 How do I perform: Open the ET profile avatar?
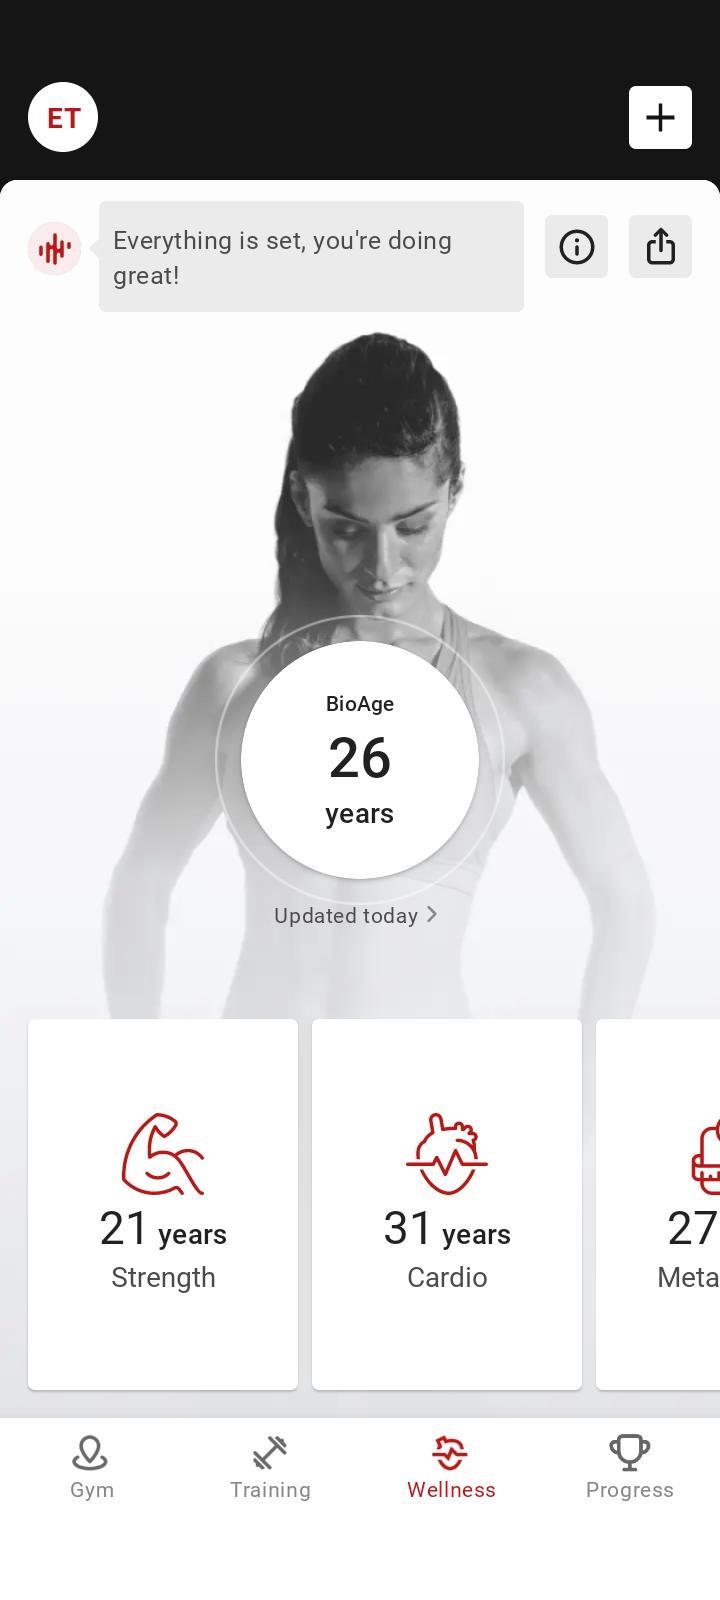coord(63,117)
